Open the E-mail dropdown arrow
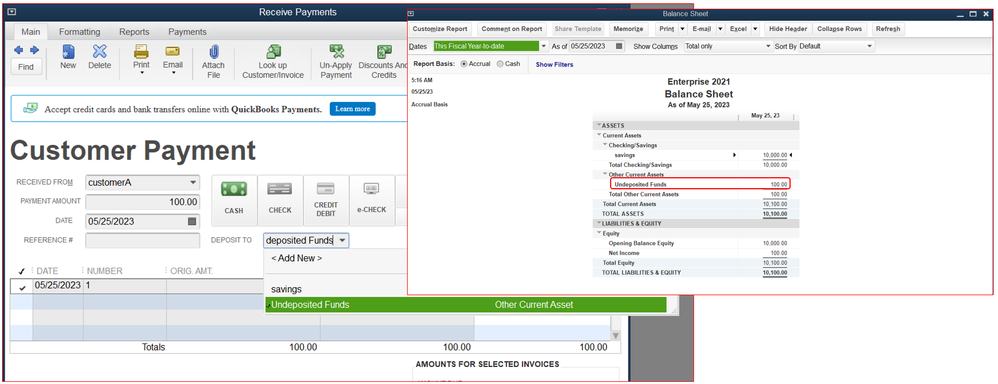The height and width of the screenshot is (384, 998). 720,29
